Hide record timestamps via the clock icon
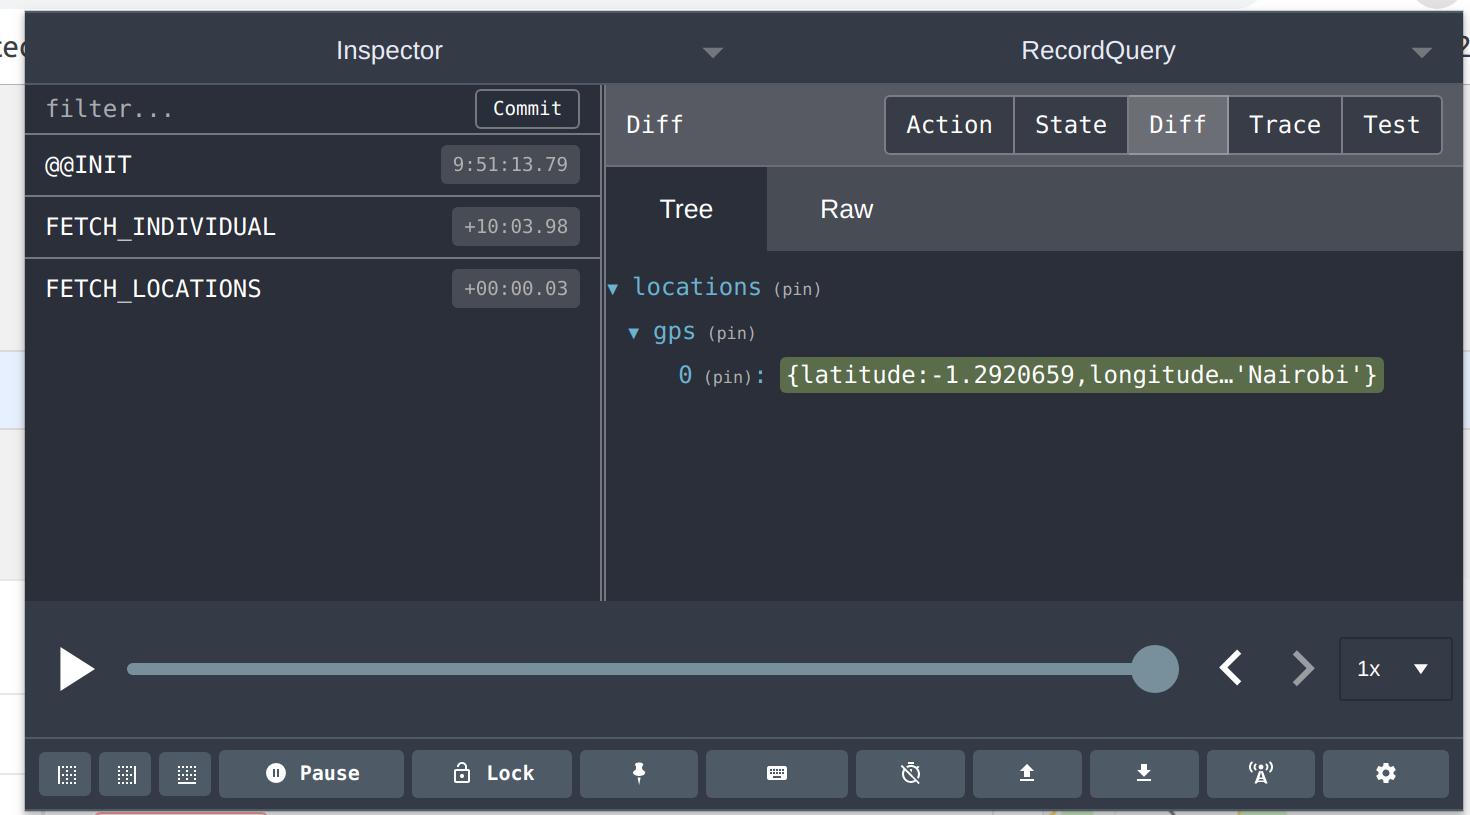 [x=909, y=773]
